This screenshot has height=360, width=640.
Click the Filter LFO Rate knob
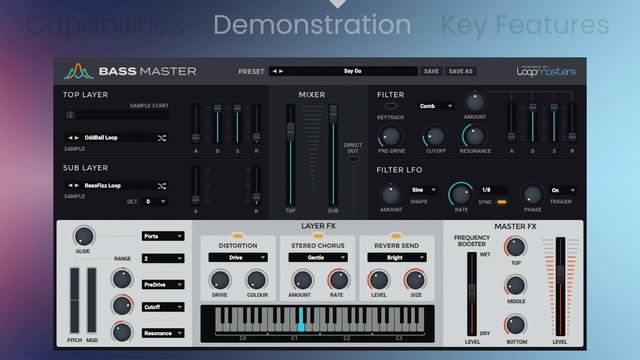461,194
